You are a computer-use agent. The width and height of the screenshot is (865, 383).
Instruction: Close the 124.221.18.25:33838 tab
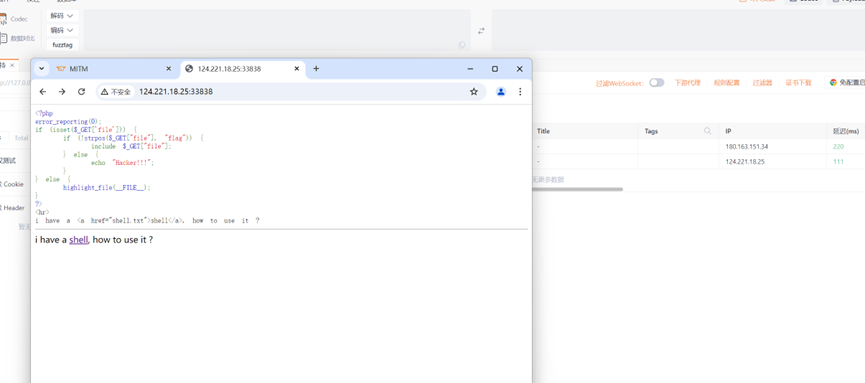coord(297,69)
